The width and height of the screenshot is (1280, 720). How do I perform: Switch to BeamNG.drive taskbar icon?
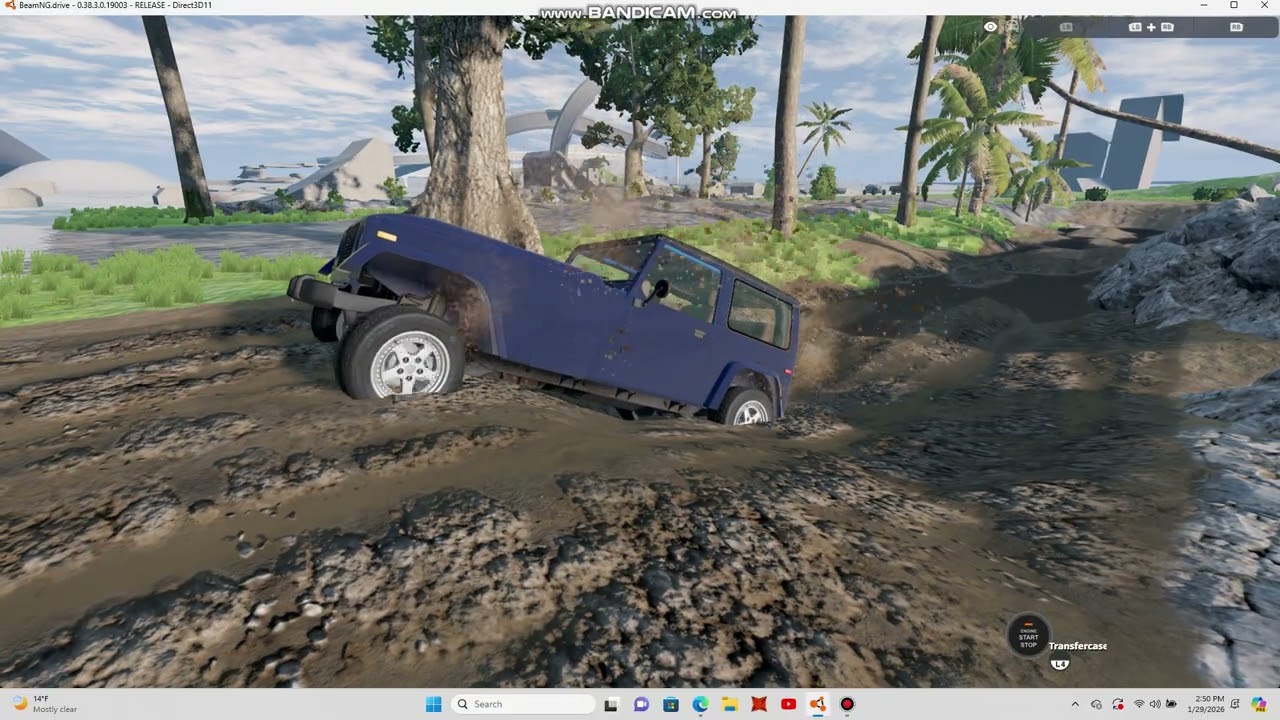(x=818, y=704)
